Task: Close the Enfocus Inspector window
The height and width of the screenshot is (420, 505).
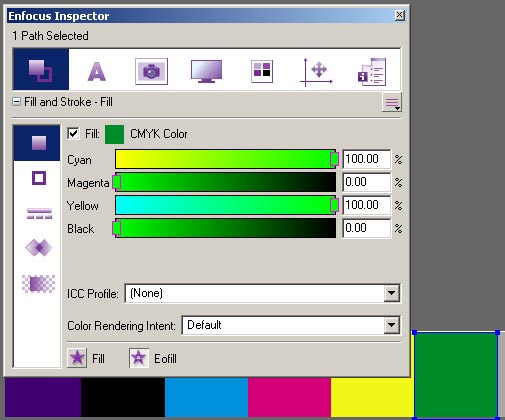Action: coord(399,15)
